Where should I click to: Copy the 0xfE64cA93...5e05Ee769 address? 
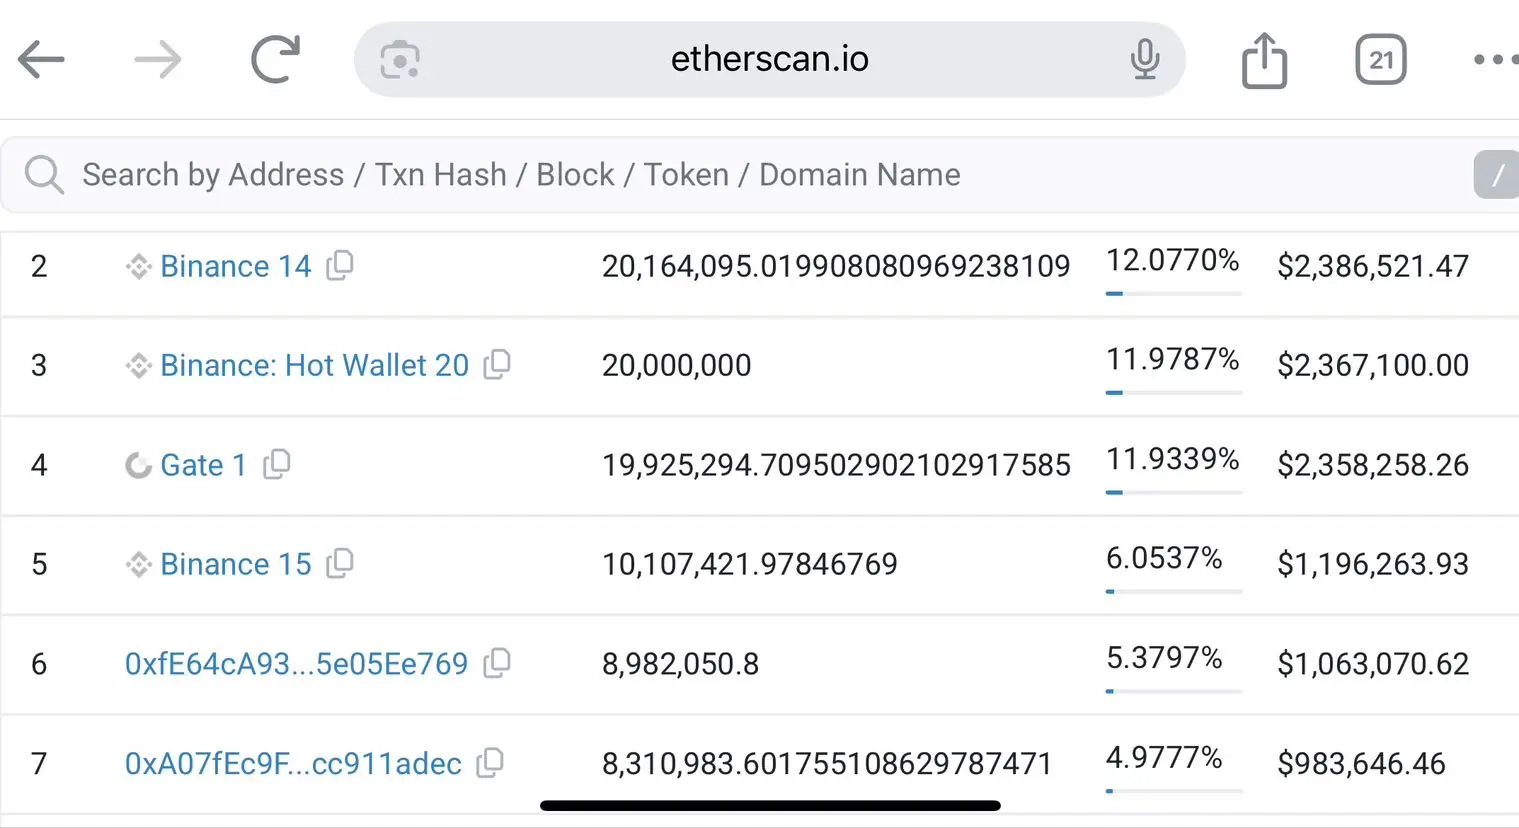point(497,663)
